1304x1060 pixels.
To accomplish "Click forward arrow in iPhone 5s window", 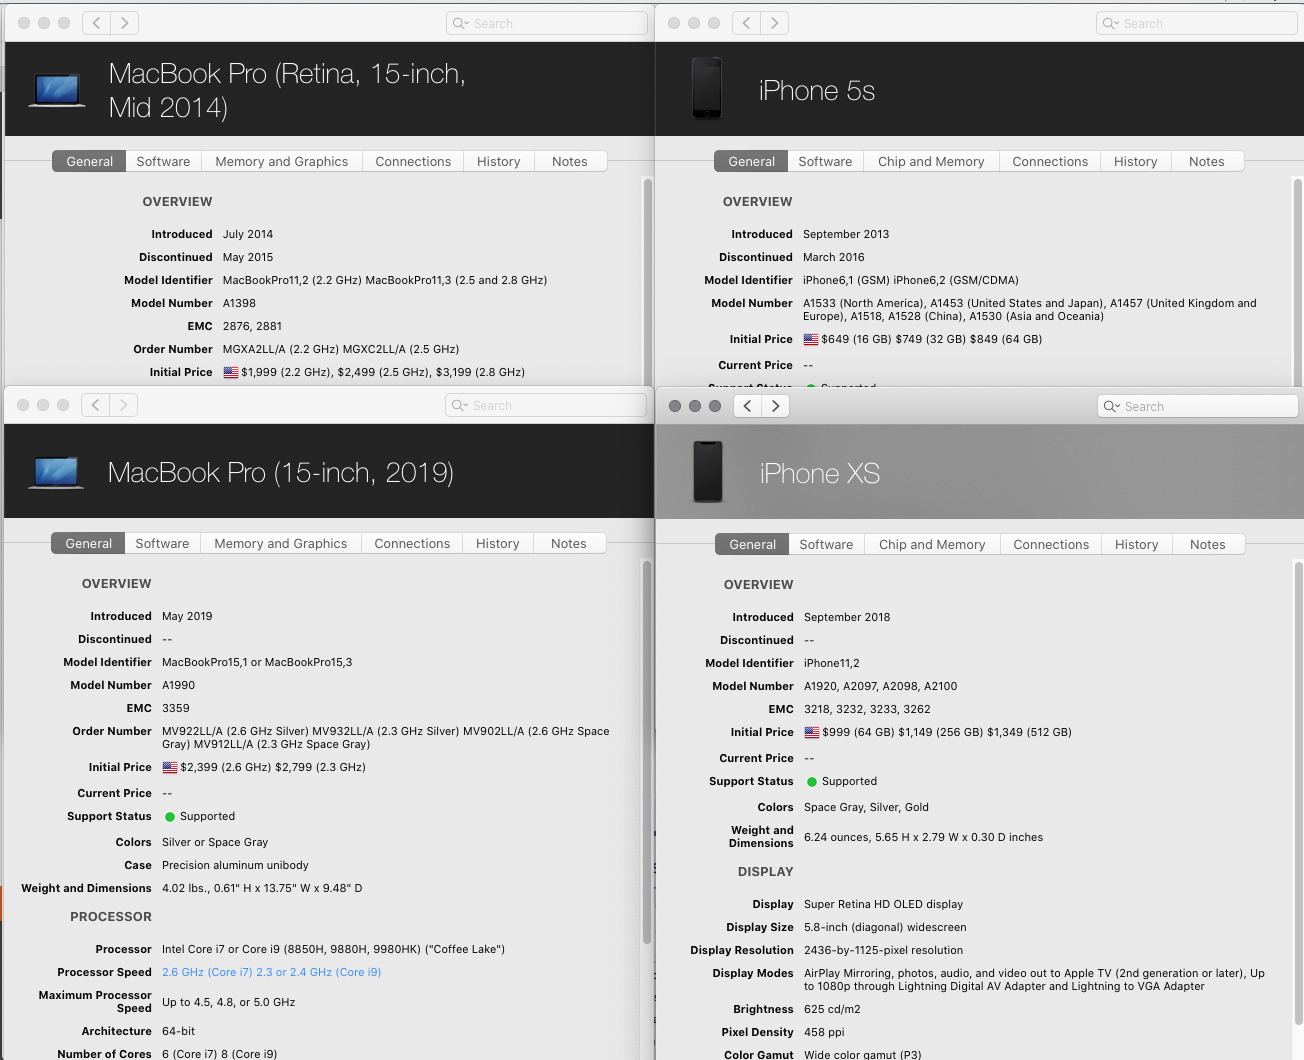I will [x=775, y=23].
